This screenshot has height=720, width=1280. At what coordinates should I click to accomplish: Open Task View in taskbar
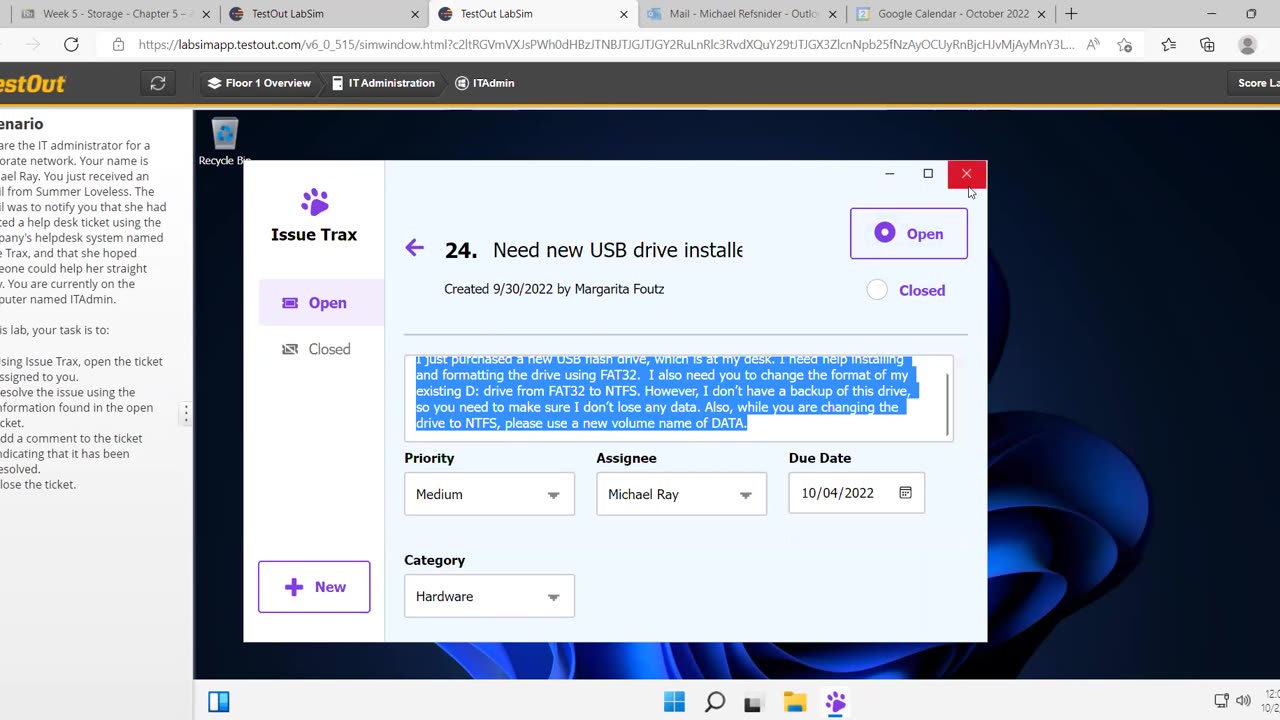pyautogui.click(x=753, y=703)
